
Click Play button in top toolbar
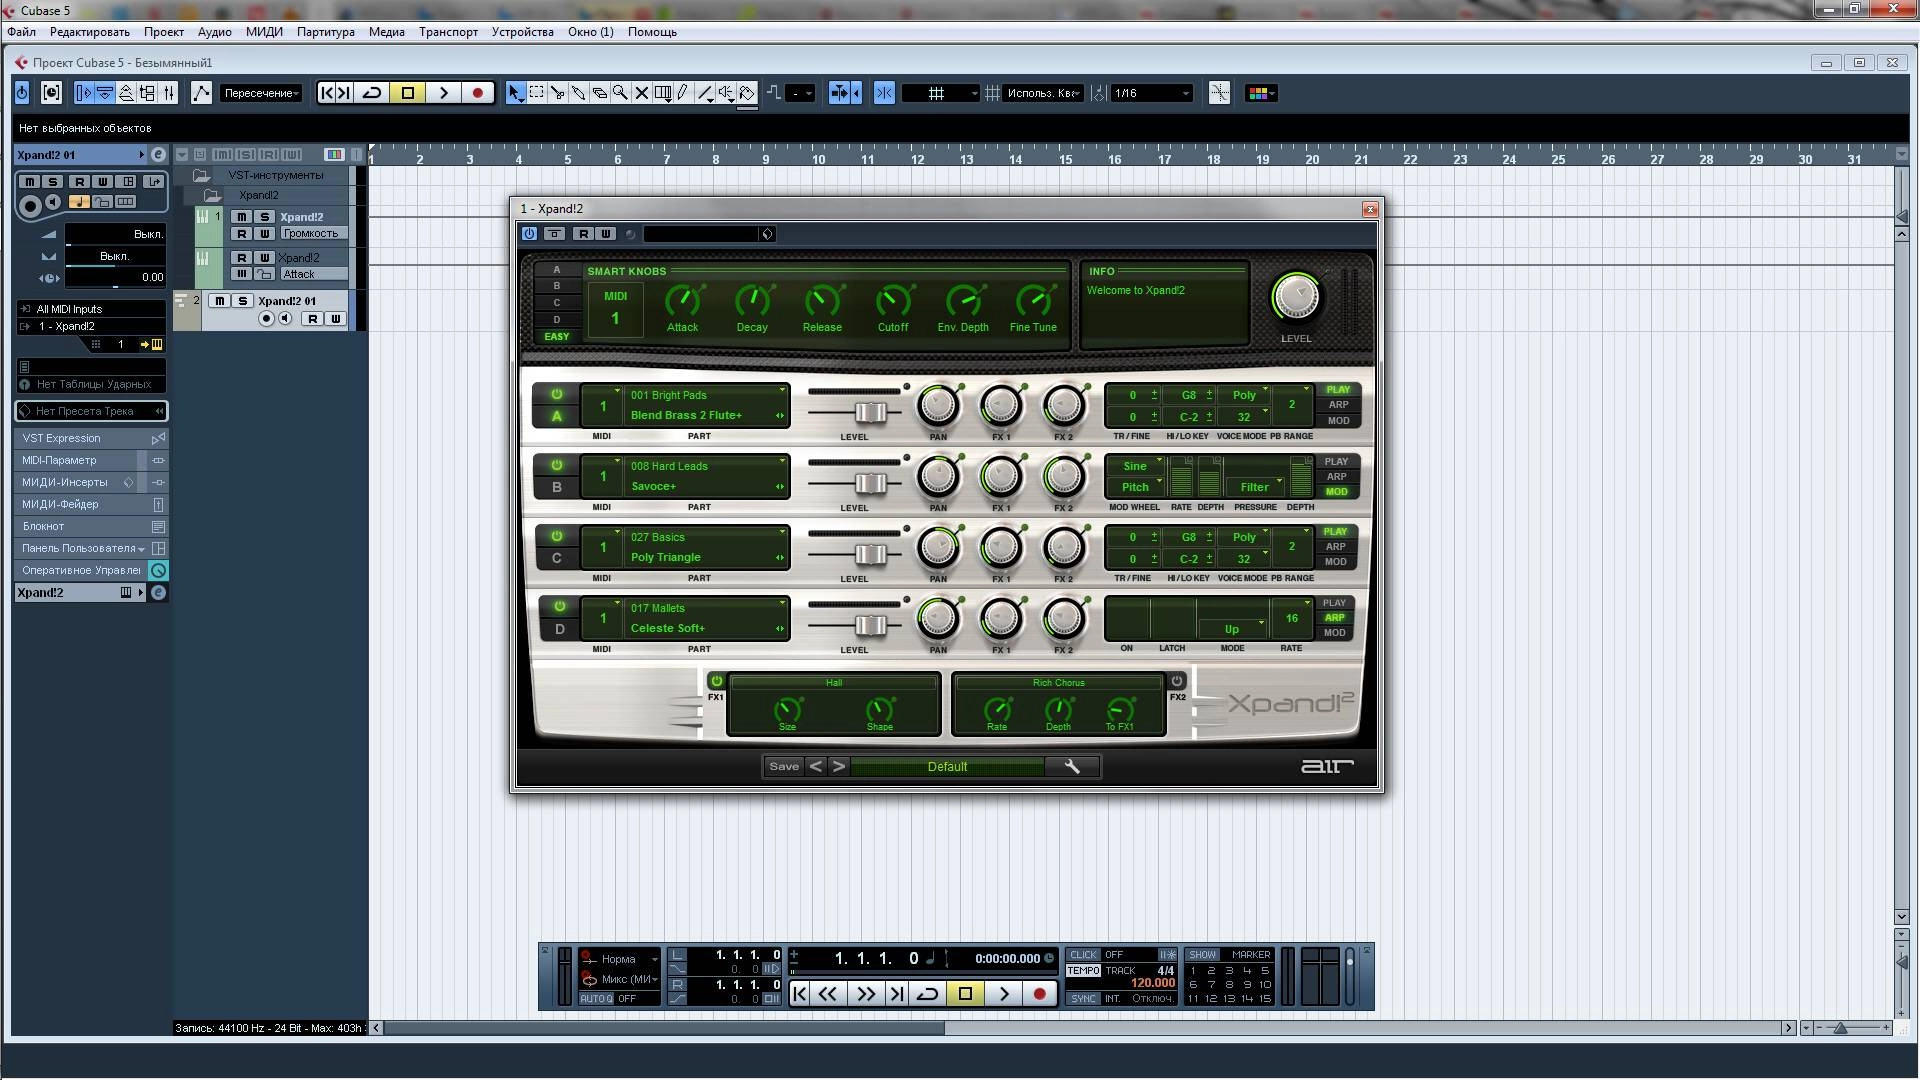point(443,93)
